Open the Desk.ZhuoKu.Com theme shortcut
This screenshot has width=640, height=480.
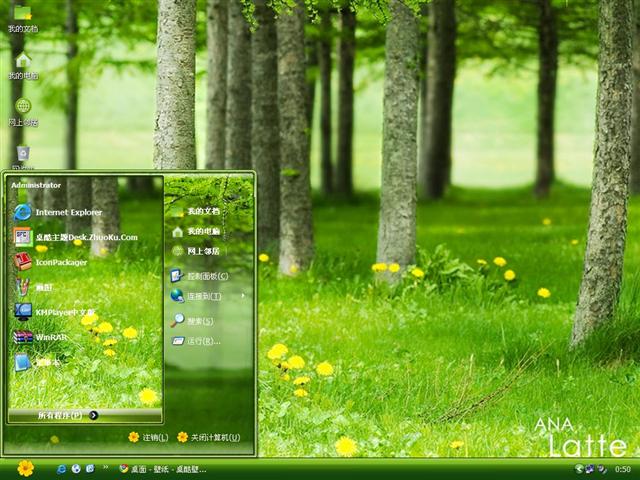click(x=85, y=237)
